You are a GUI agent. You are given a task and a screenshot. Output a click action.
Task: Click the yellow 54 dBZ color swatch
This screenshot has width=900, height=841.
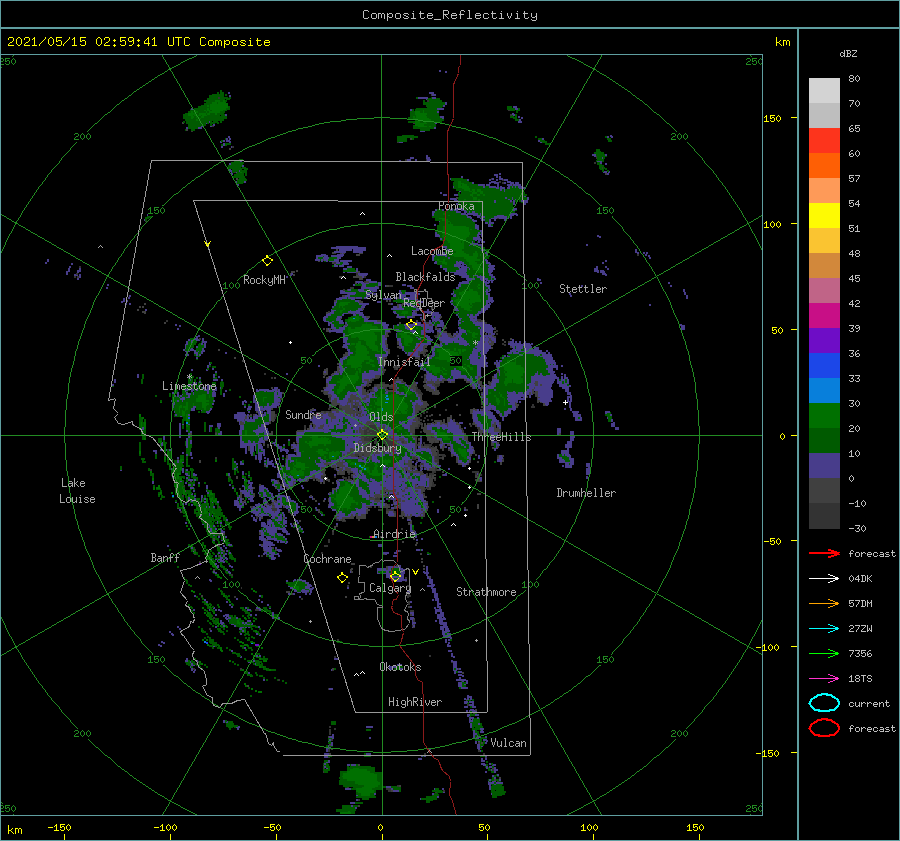pos(824,215)
